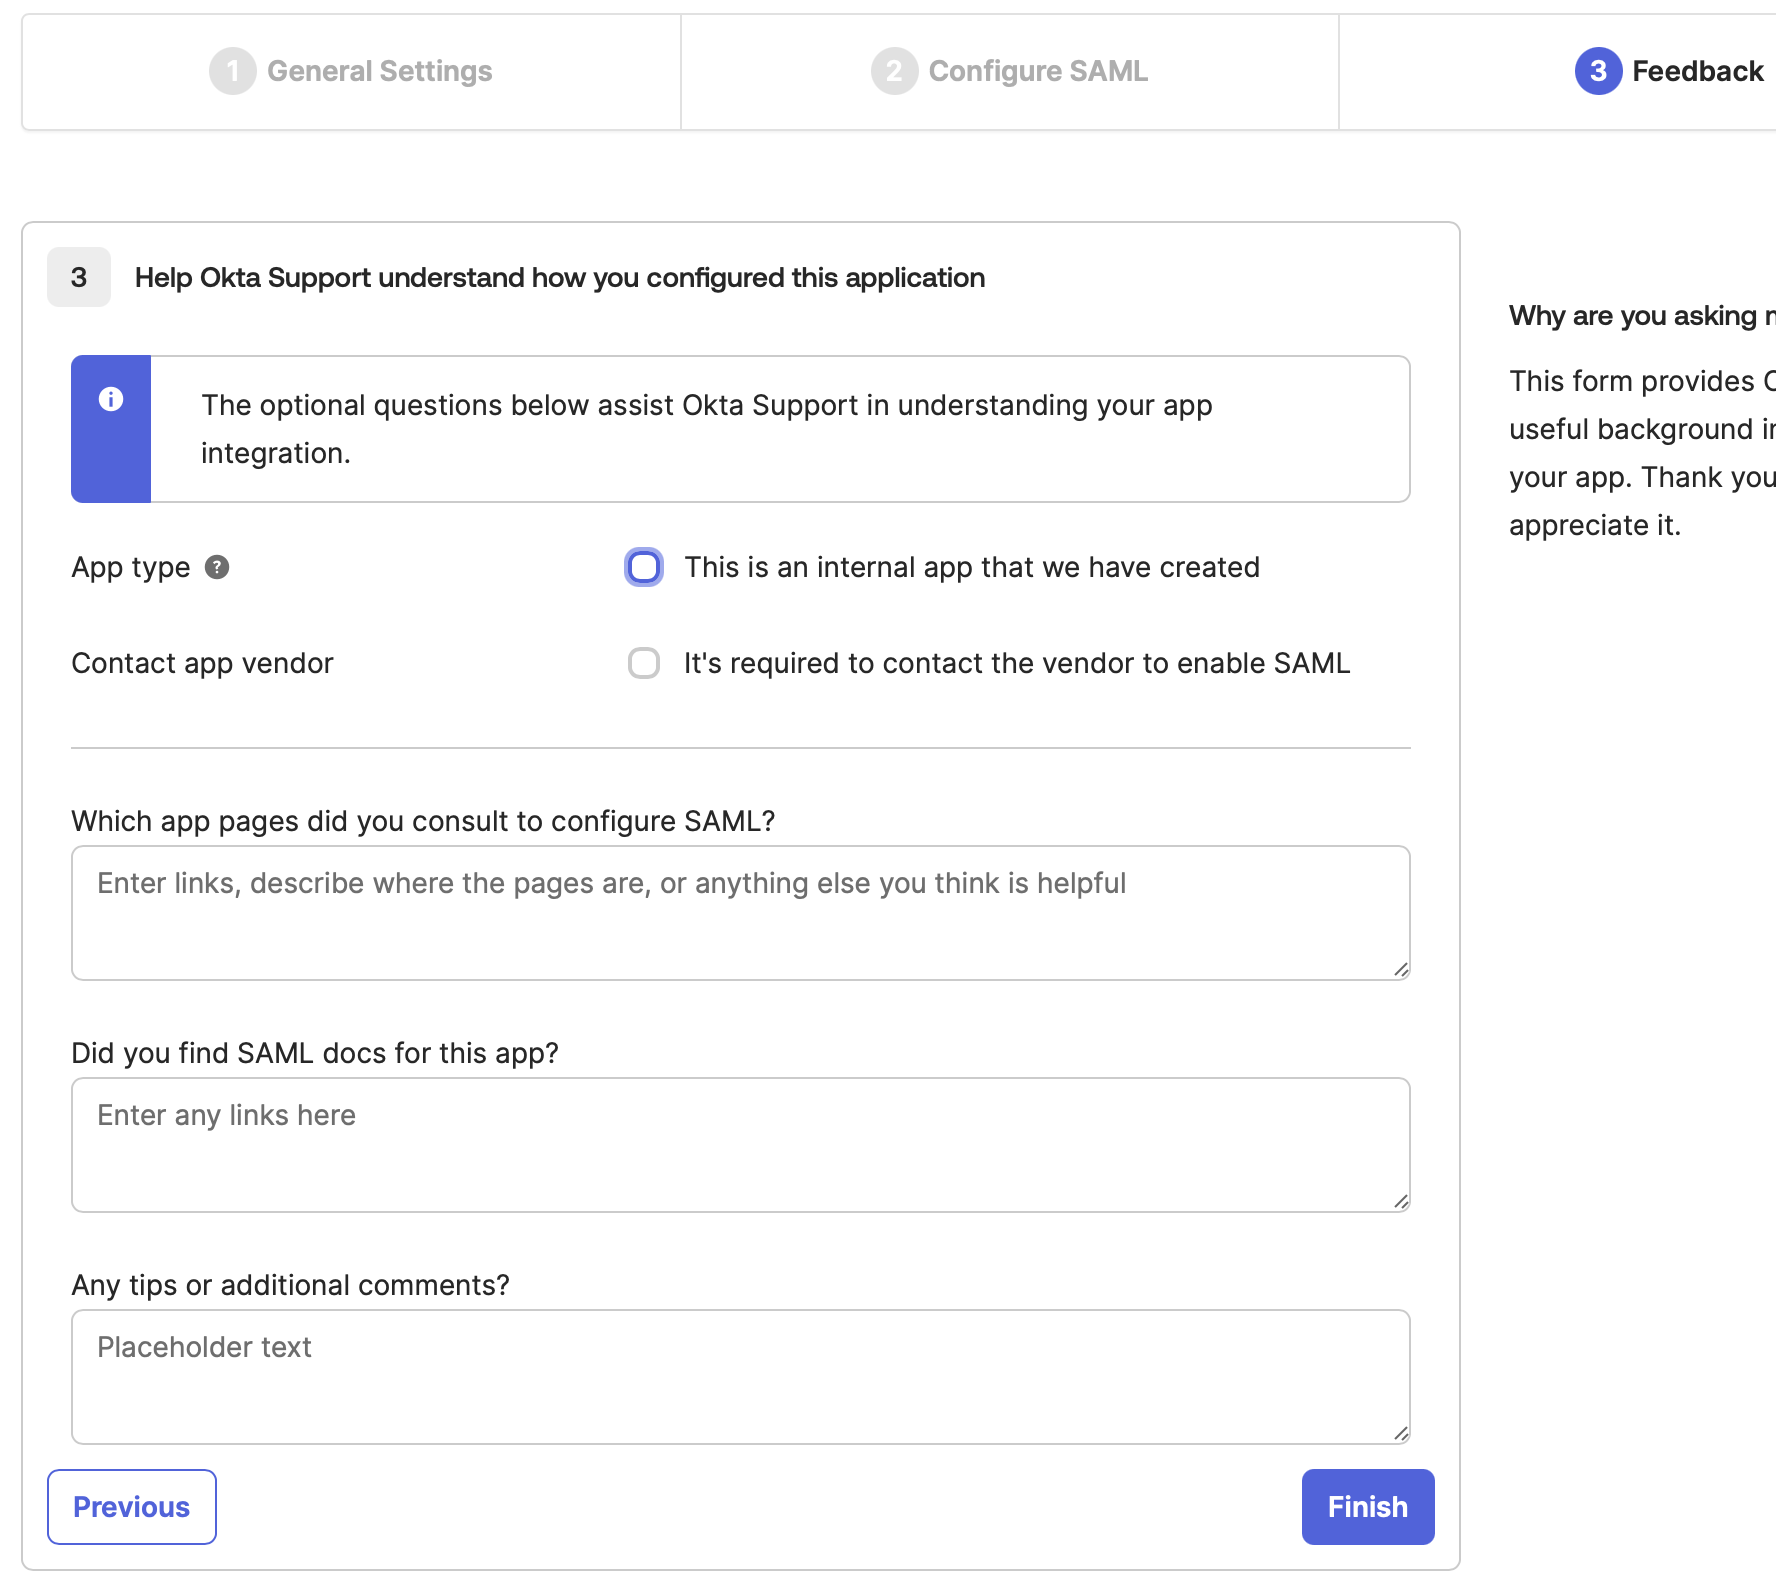Click the resize handle of the SAML docs textarea

(1401, 1202)
